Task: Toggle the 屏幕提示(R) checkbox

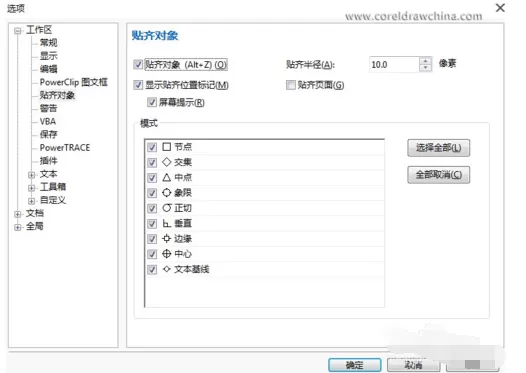Action: [152, 102]
